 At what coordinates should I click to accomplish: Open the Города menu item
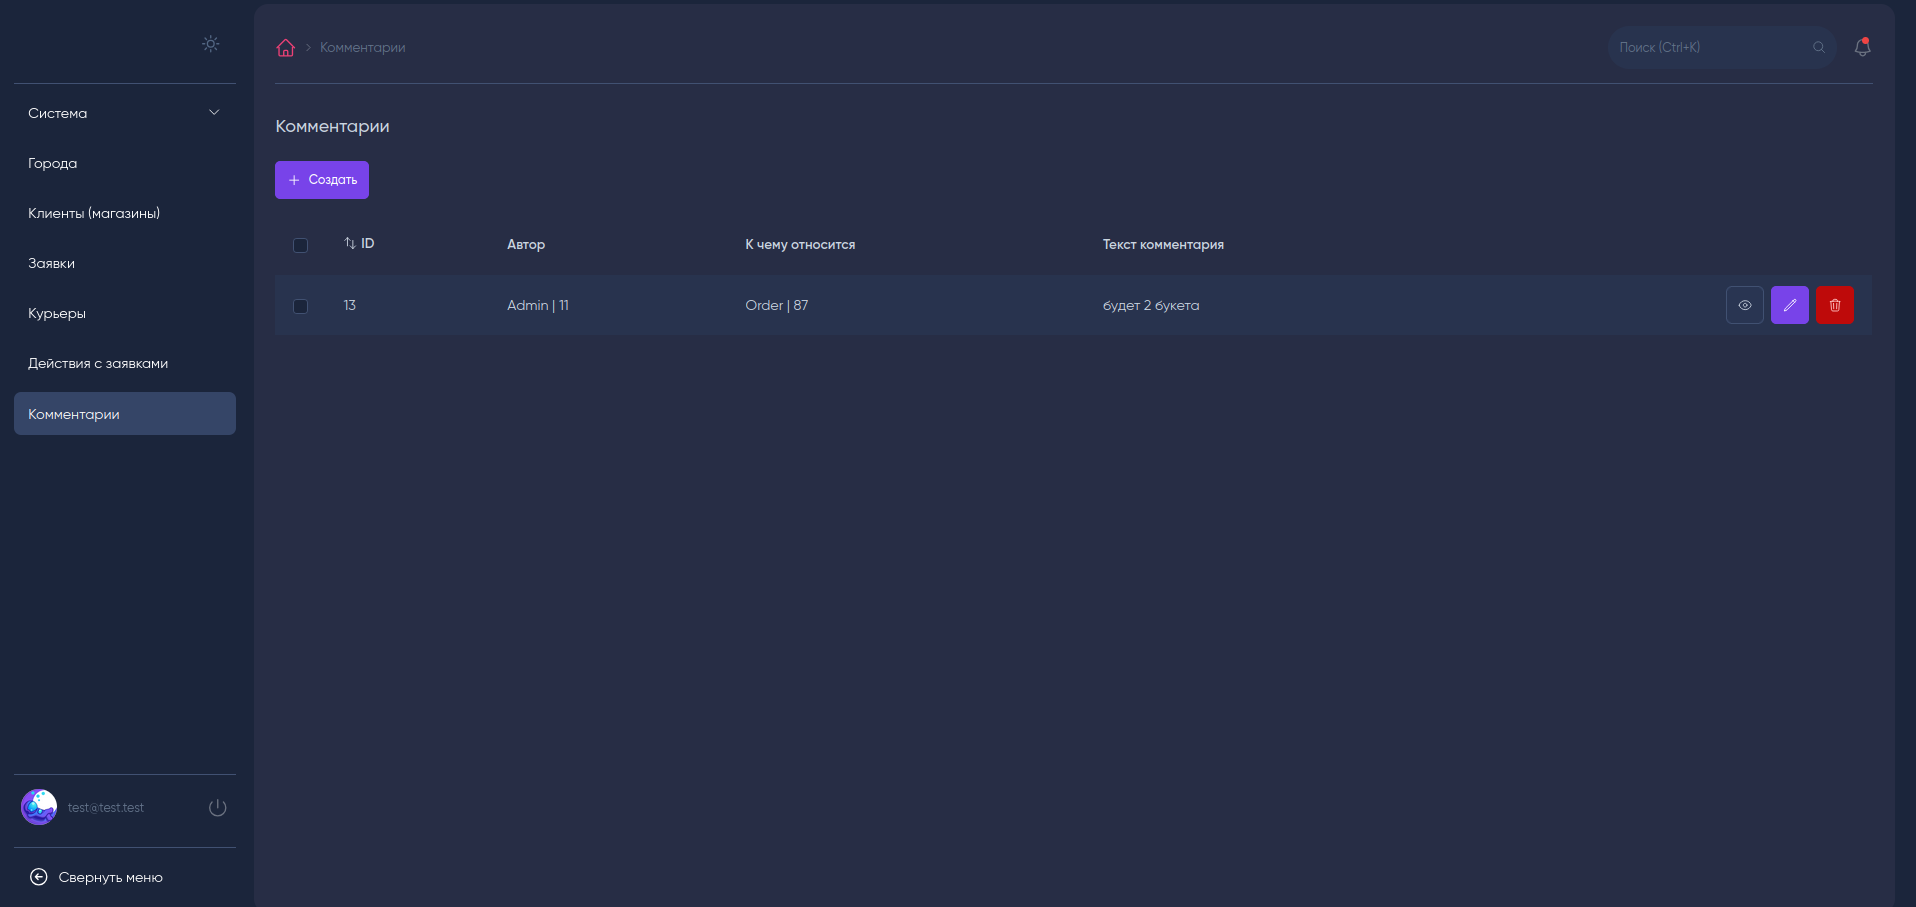click(x=53, y=163)
